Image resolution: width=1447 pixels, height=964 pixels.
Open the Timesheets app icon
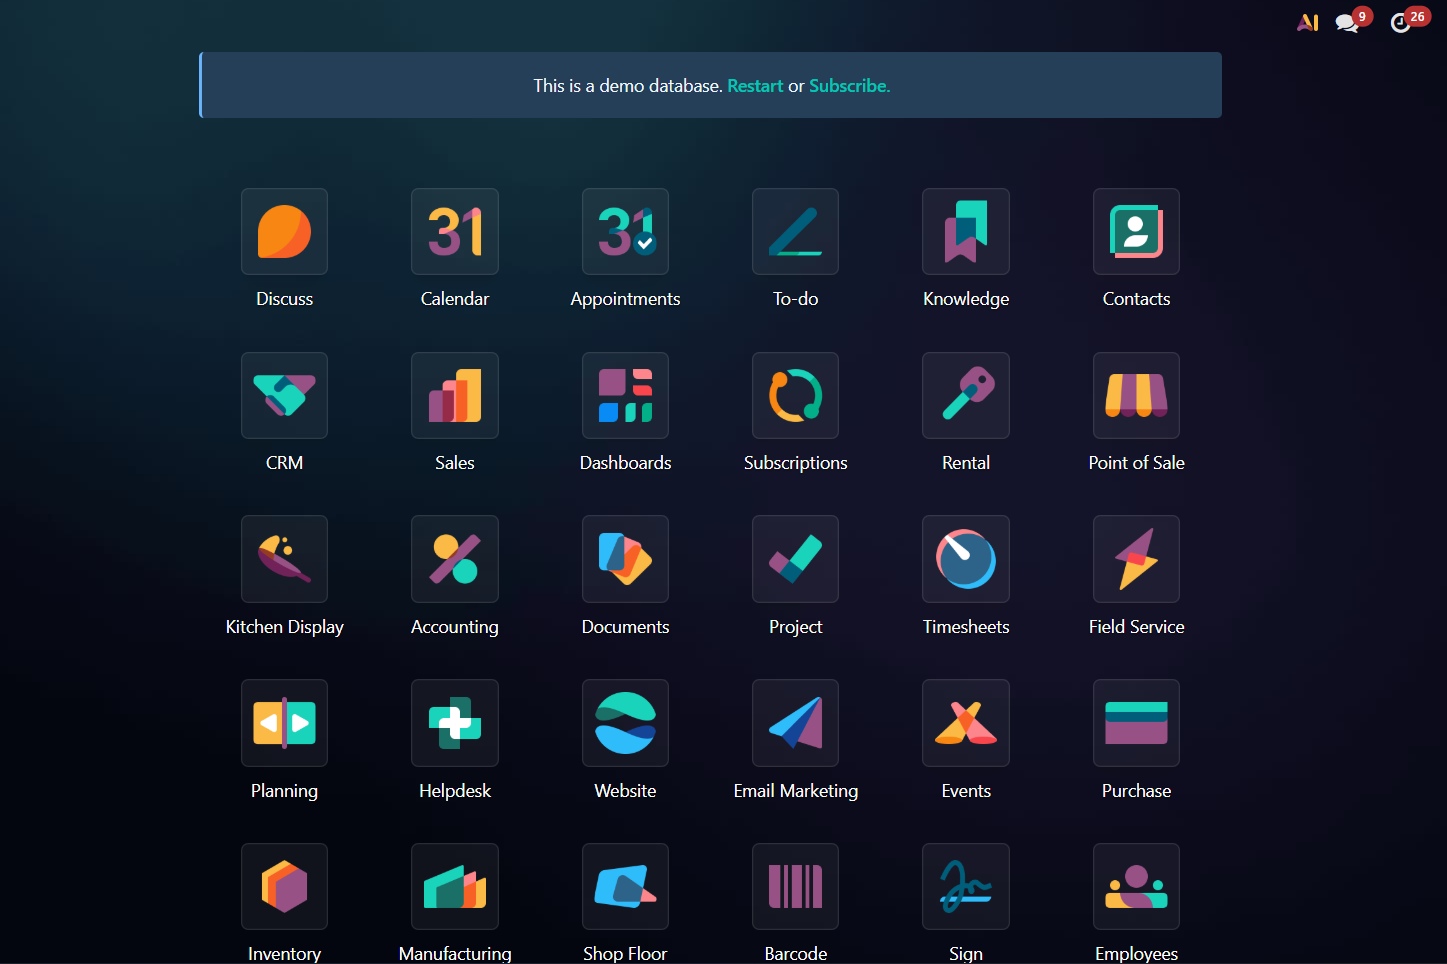pyautogui.click(x=965, y=559)
